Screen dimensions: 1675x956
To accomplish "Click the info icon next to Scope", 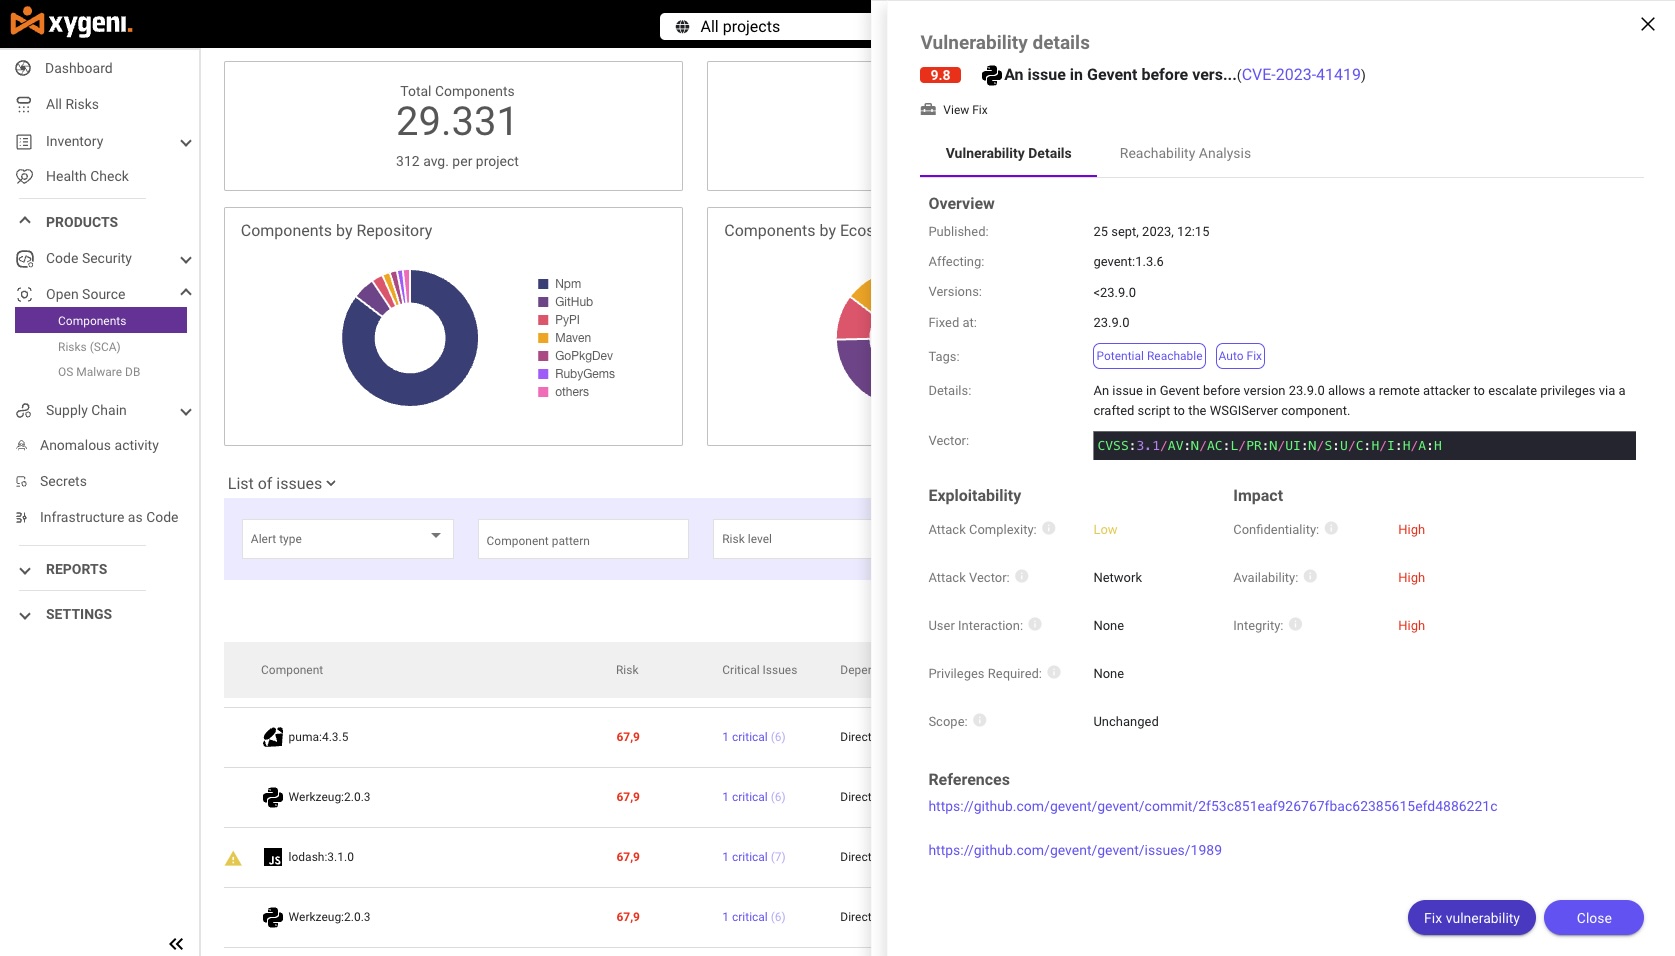I will pyautogui.click(x=980, y=720).
